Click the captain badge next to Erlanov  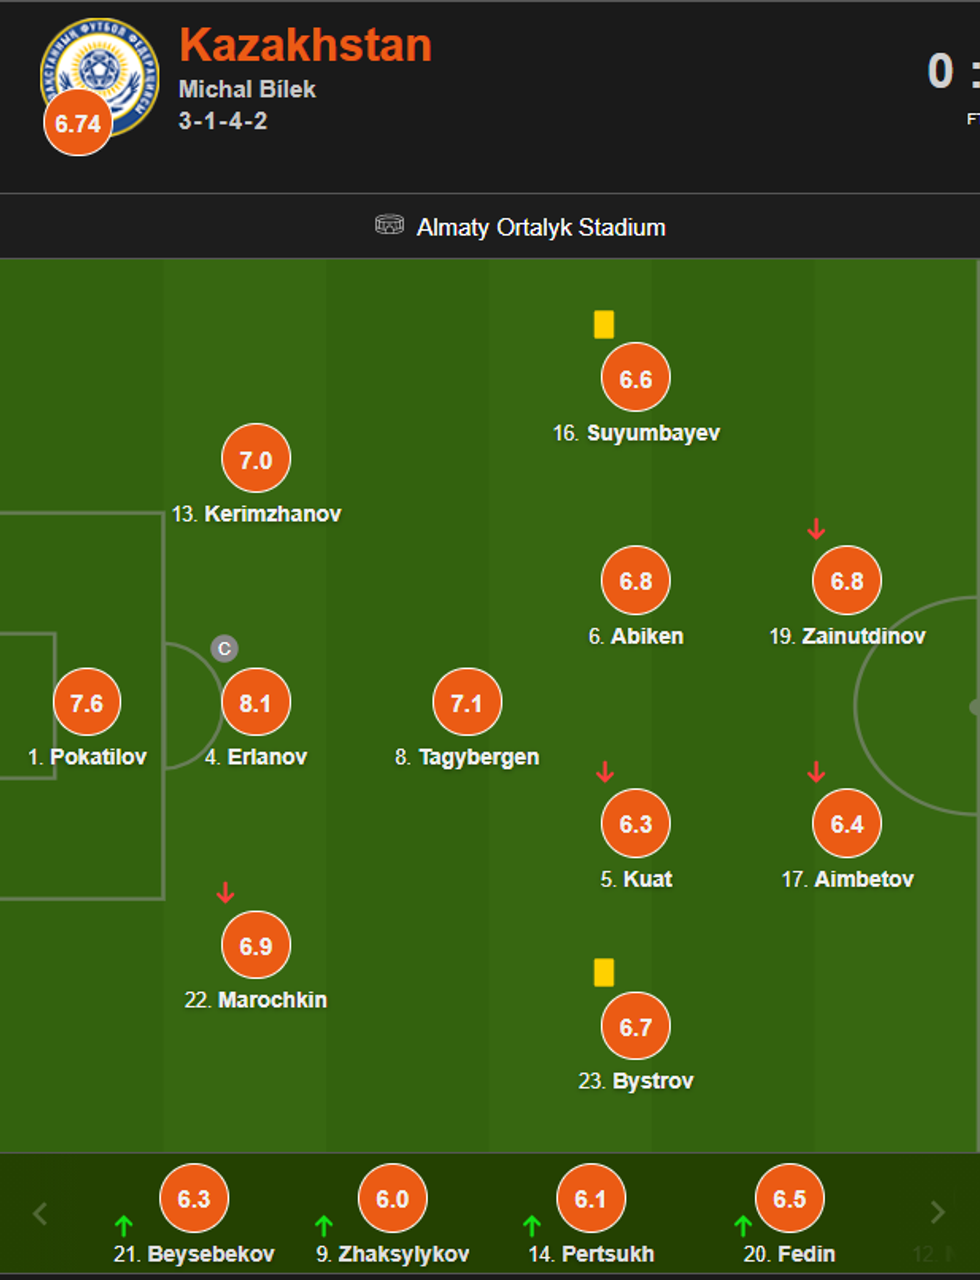[x=224, y=649]
